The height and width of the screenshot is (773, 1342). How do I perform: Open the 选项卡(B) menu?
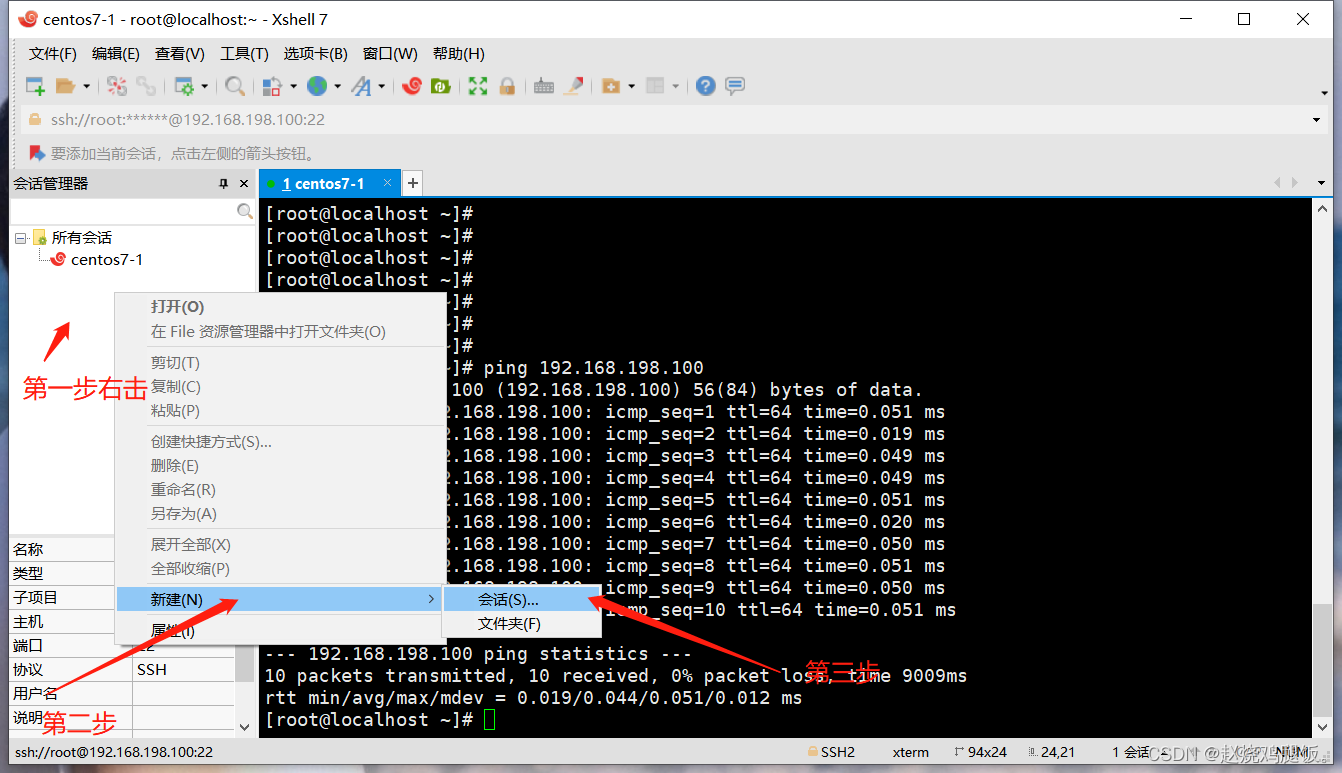(x=315, y=54)
